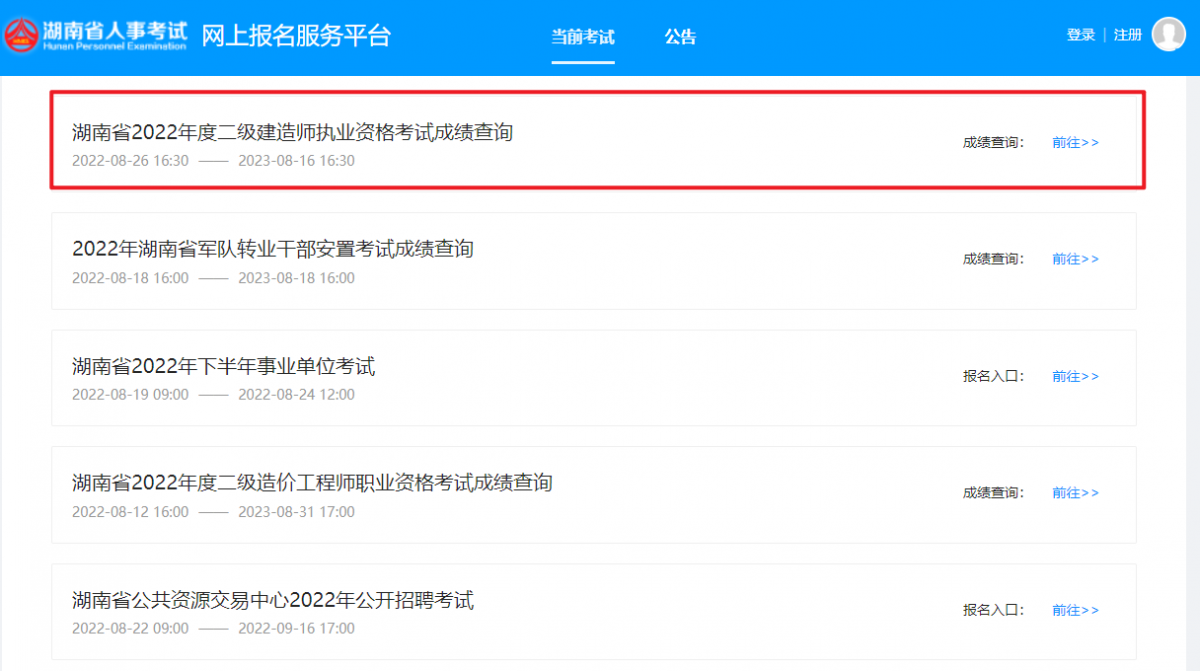Viewport: 1200px width, 671px height.
Task: Click the 注册 link
Action: pos(1128,35)
